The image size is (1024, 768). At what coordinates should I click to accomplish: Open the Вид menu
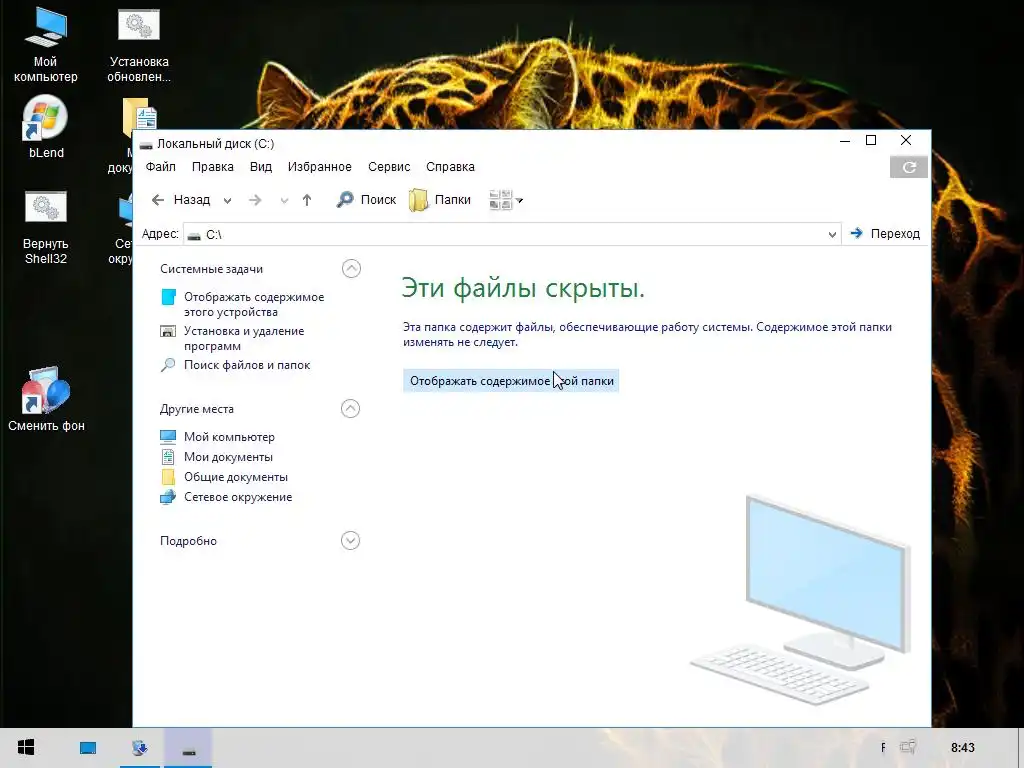(x=261, y=167)
